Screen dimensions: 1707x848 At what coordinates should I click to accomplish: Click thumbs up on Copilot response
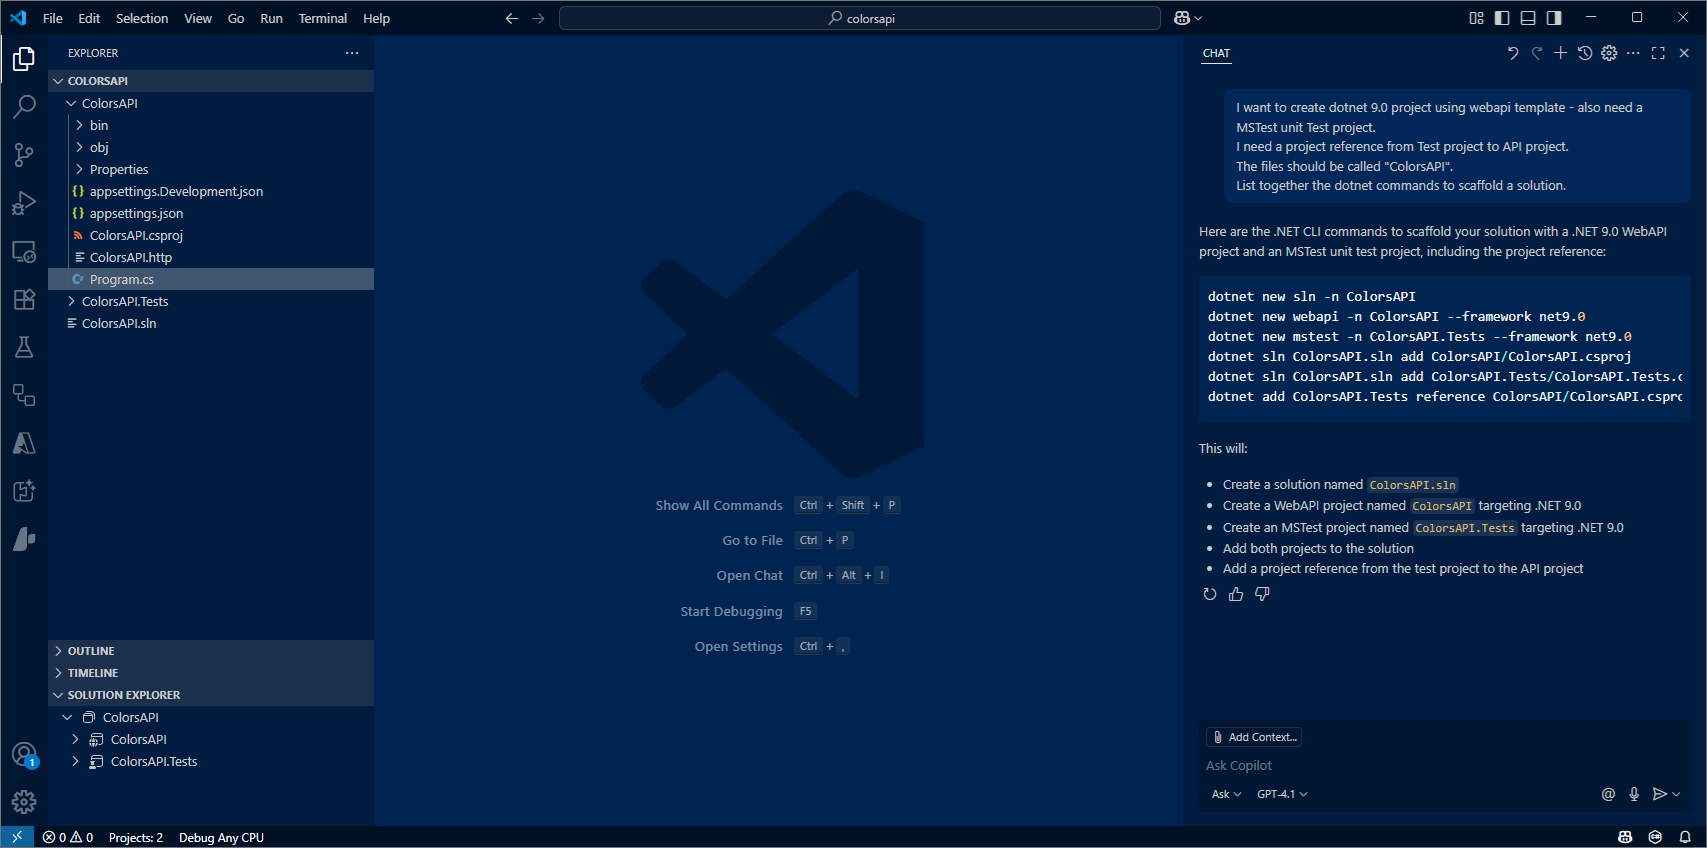click(x=1236, y=594)
